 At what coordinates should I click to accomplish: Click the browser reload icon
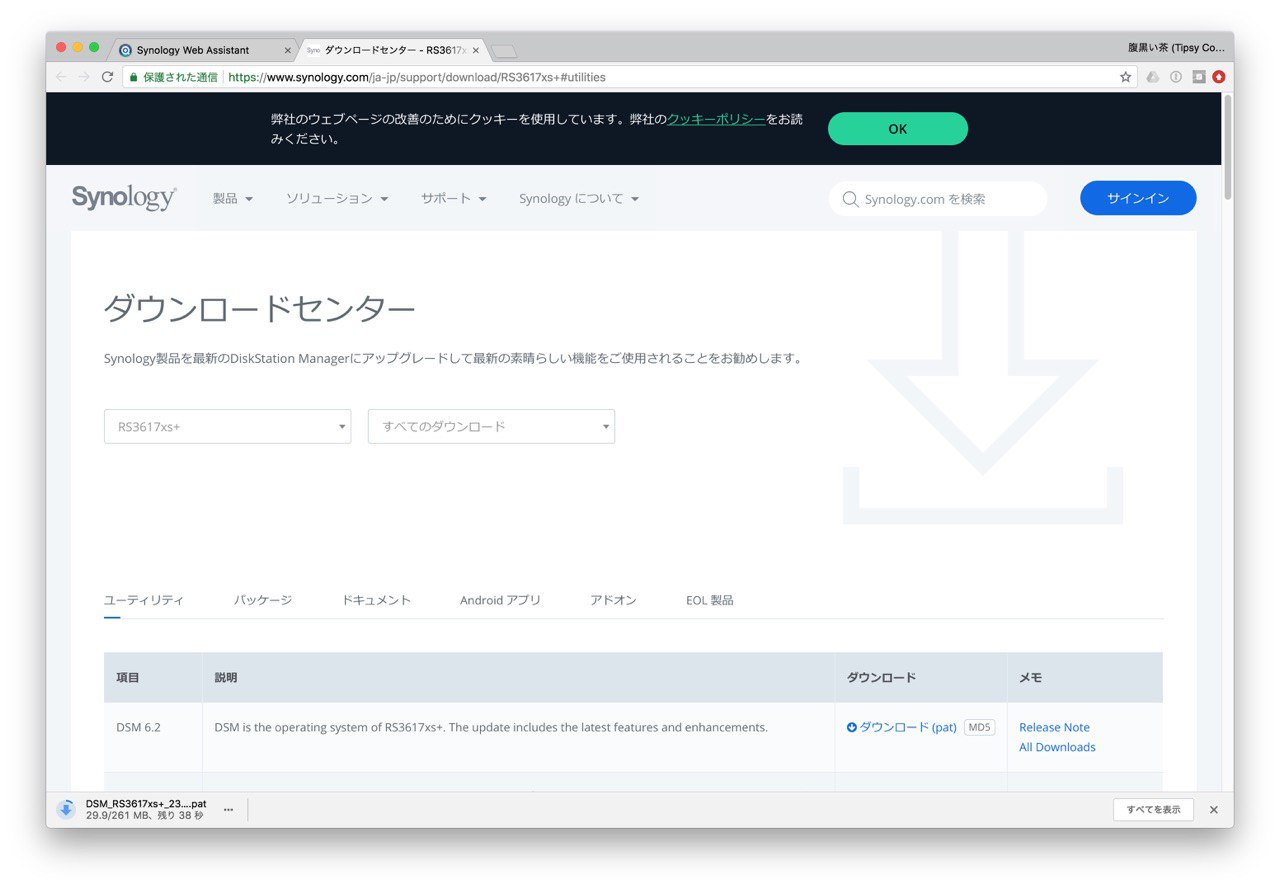click(x=107, y=77)
